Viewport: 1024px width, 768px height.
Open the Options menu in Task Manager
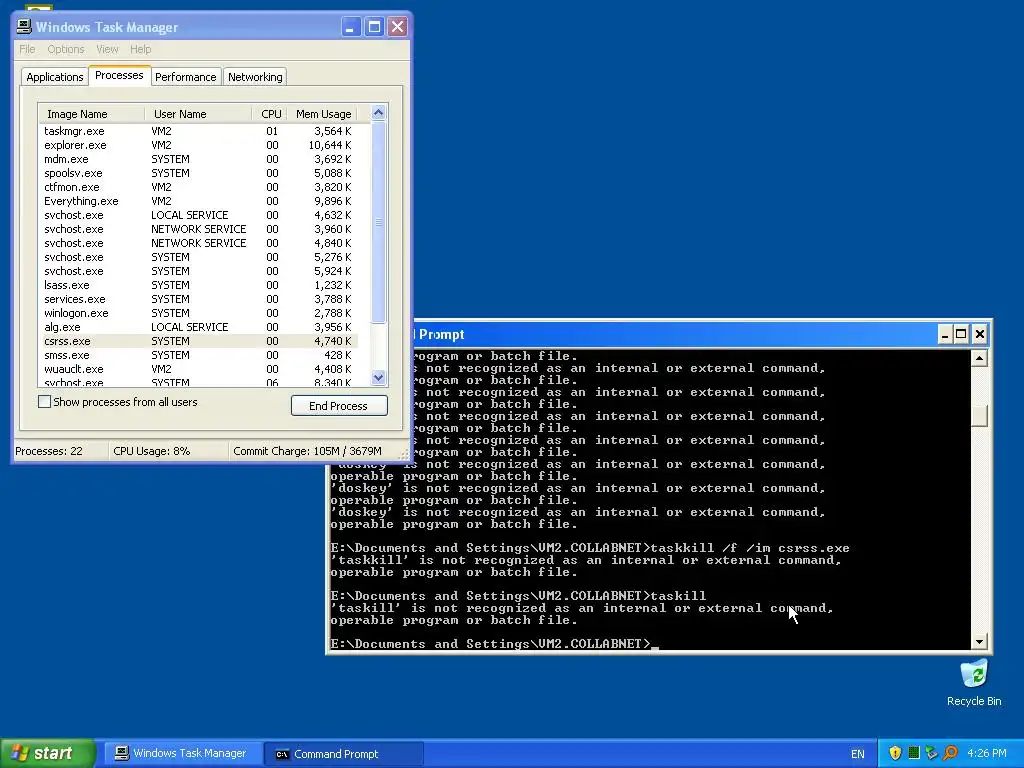65,49
